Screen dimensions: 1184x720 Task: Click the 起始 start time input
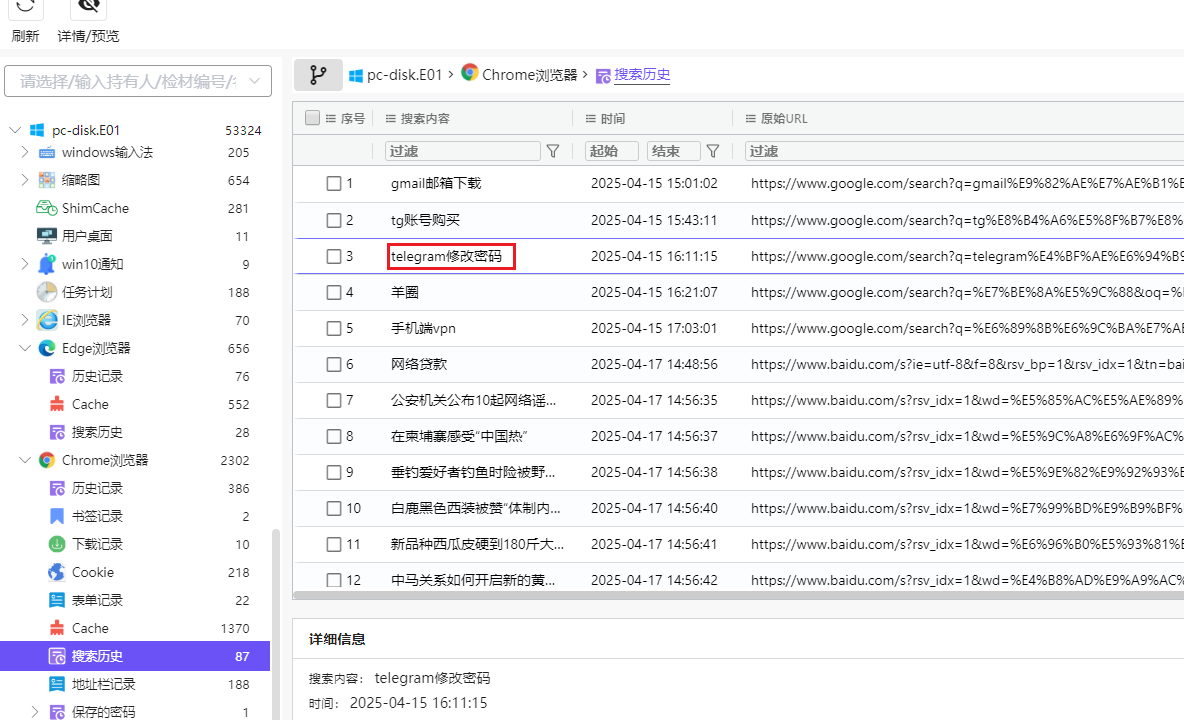tap(612, 151)
